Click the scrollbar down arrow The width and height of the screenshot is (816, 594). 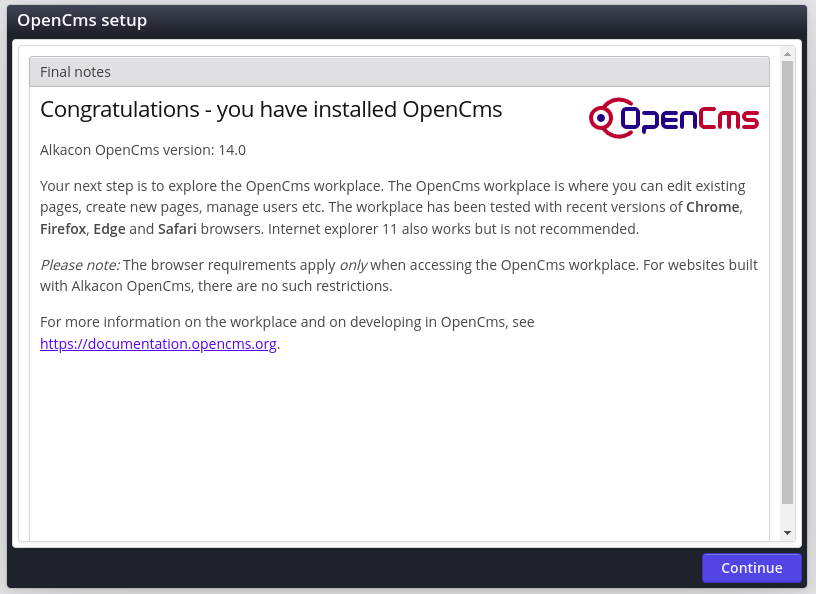(x=787, y=533)
